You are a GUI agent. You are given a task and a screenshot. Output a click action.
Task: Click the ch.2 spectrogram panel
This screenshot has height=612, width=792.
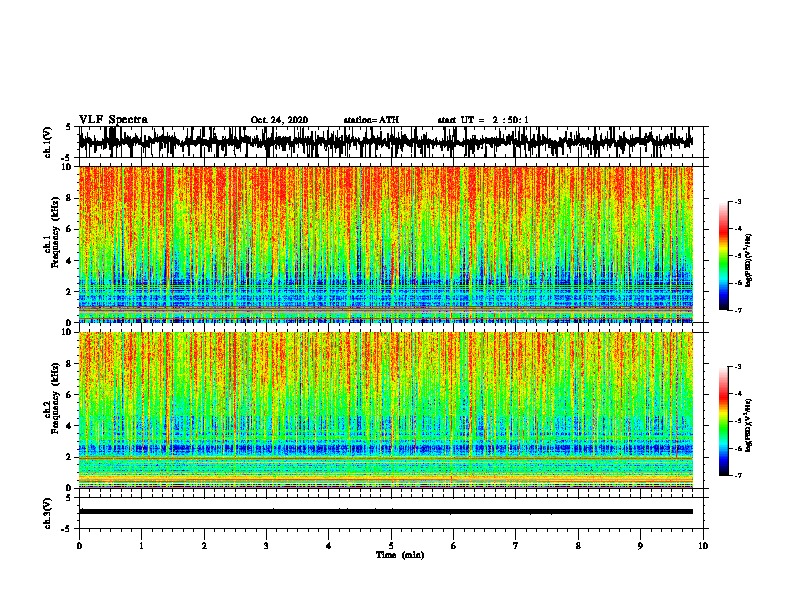click(386, 410)
